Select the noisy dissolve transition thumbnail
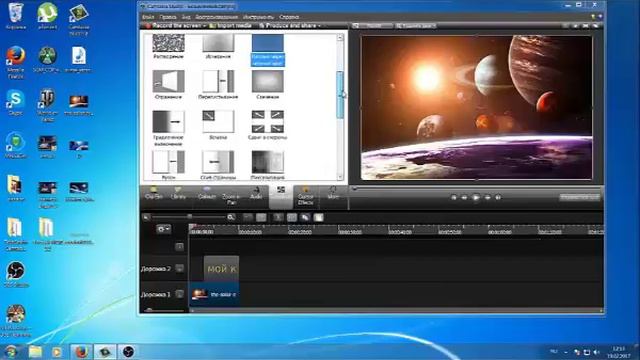Screen dimensions: 640x360 point(168,43)
